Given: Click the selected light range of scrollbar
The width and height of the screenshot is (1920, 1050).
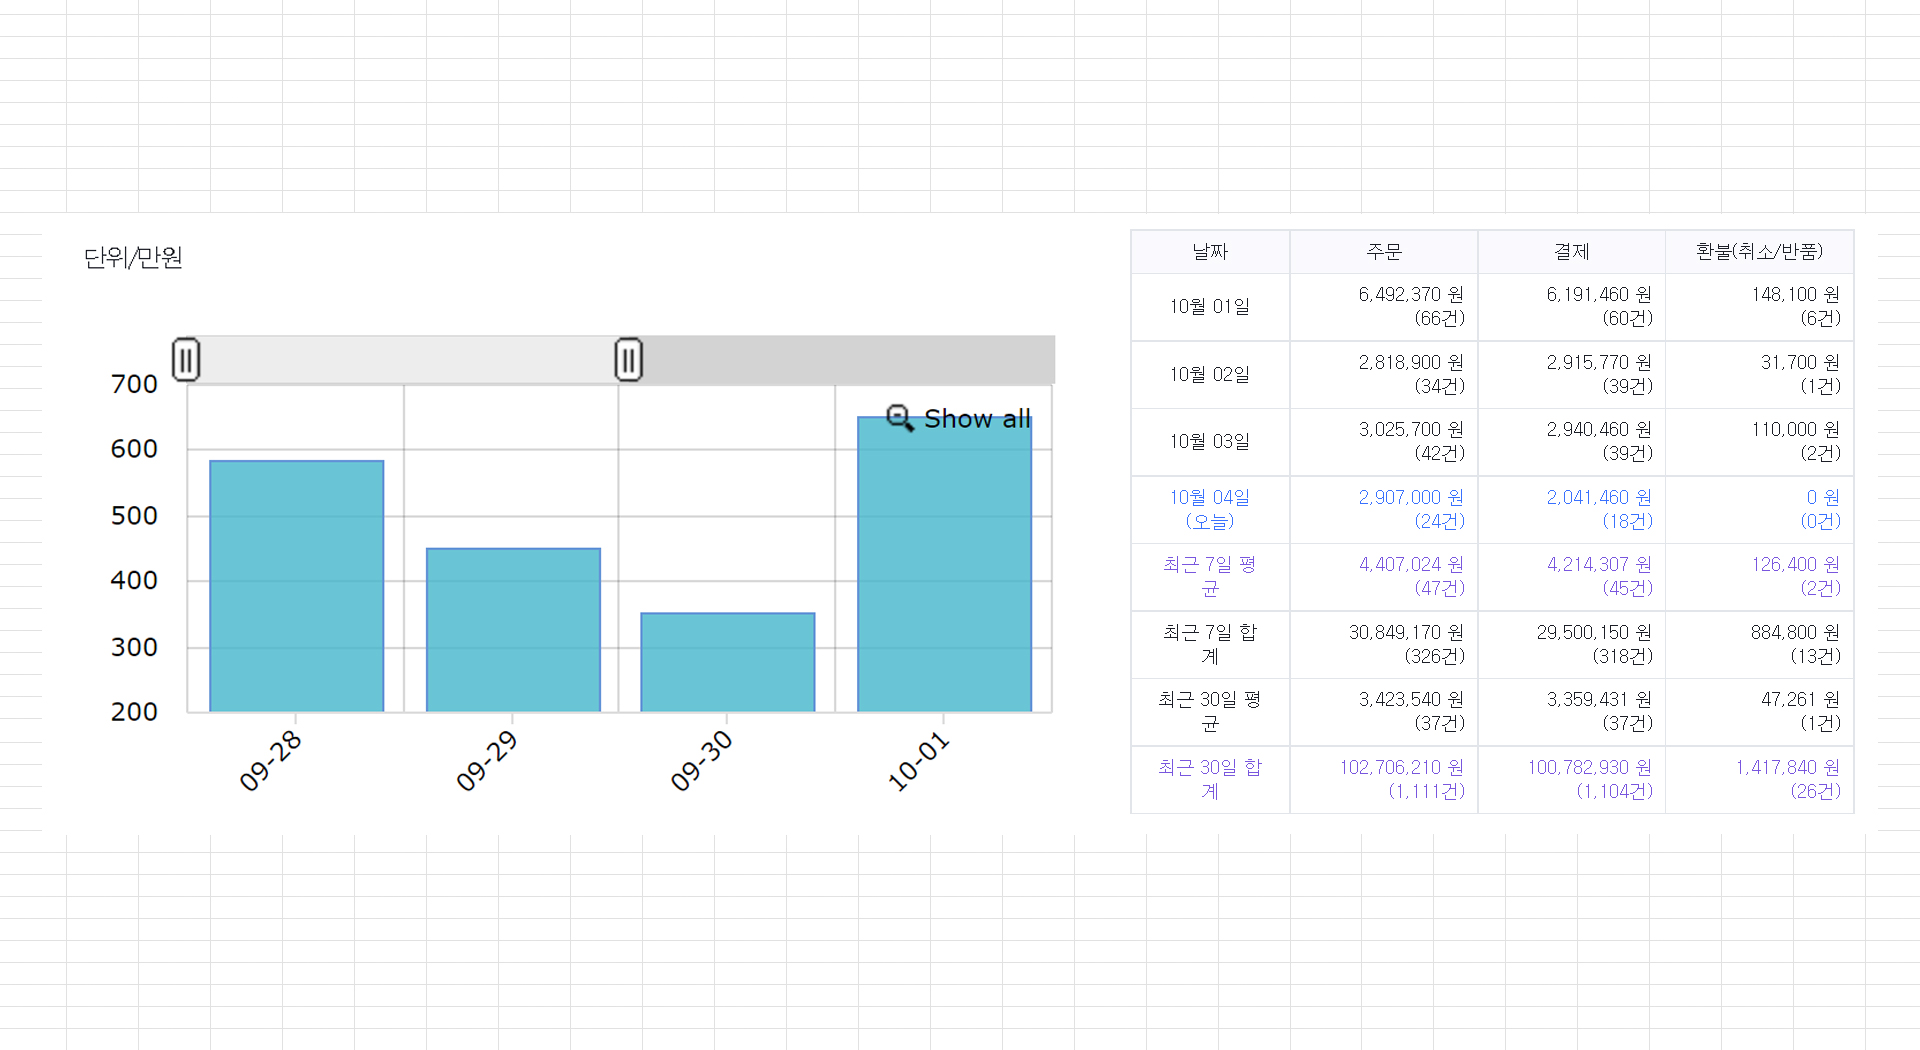Looking at the screenshot, I should pos(407,360).
